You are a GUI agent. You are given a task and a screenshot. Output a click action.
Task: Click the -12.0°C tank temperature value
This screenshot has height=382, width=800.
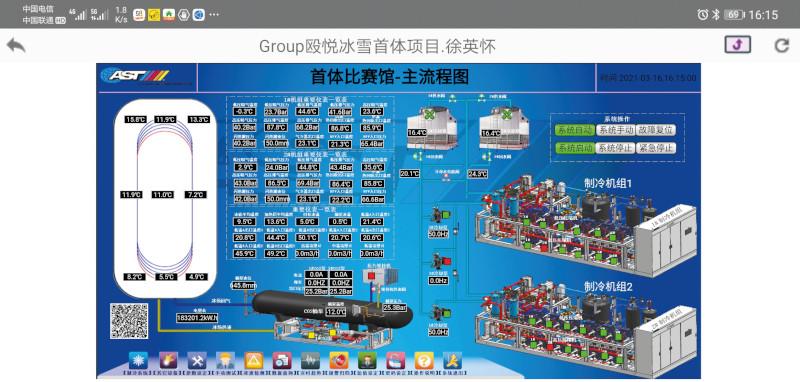click(336, 312)
